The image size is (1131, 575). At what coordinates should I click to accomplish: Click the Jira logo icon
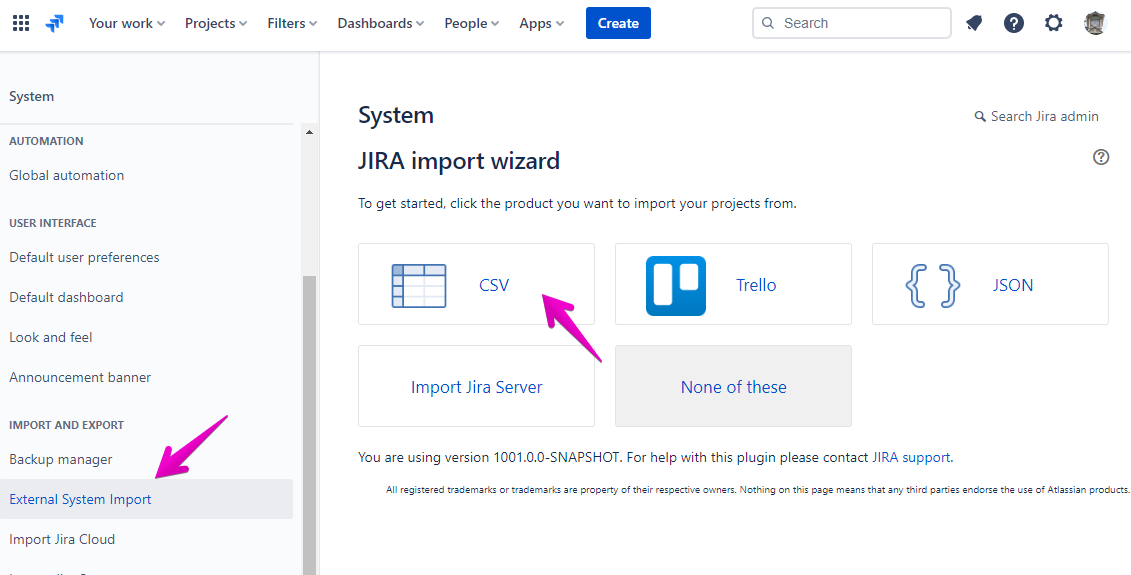tap(54, 23)
